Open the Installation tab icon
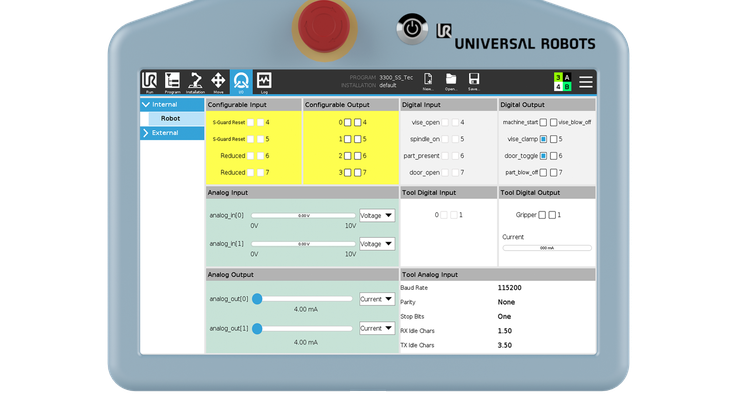The height and width of the screenshot is (413, 735). pos(196,82)
